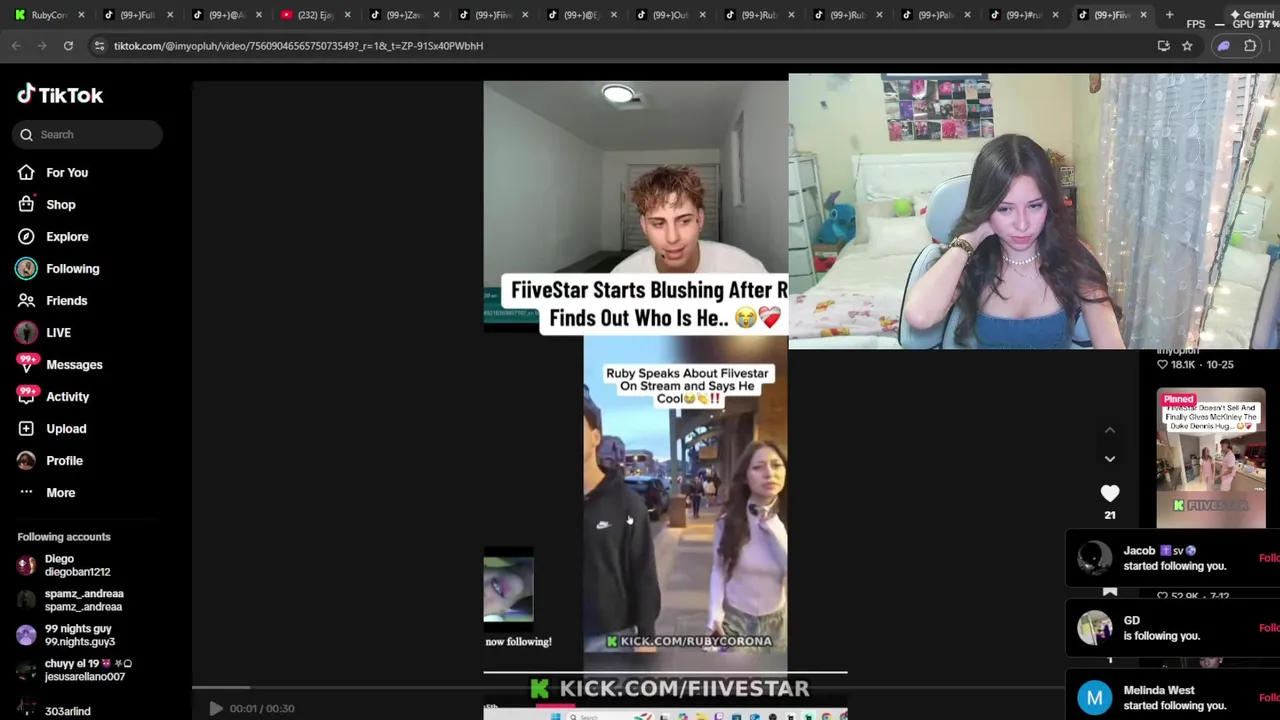Image resolution: width=1280 pixels, height=720 pixels.
Task: Click the purple extension icon
Action: tap(1223, 46)
